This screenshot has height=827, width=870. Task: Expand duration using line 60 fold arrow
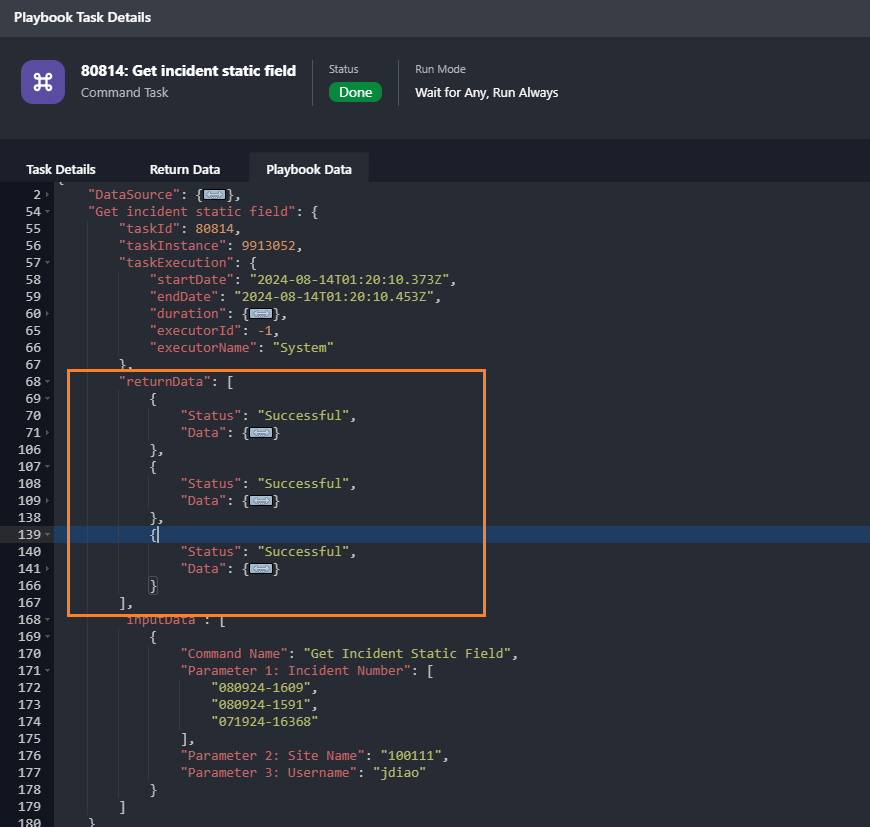[x=47, y=313]
